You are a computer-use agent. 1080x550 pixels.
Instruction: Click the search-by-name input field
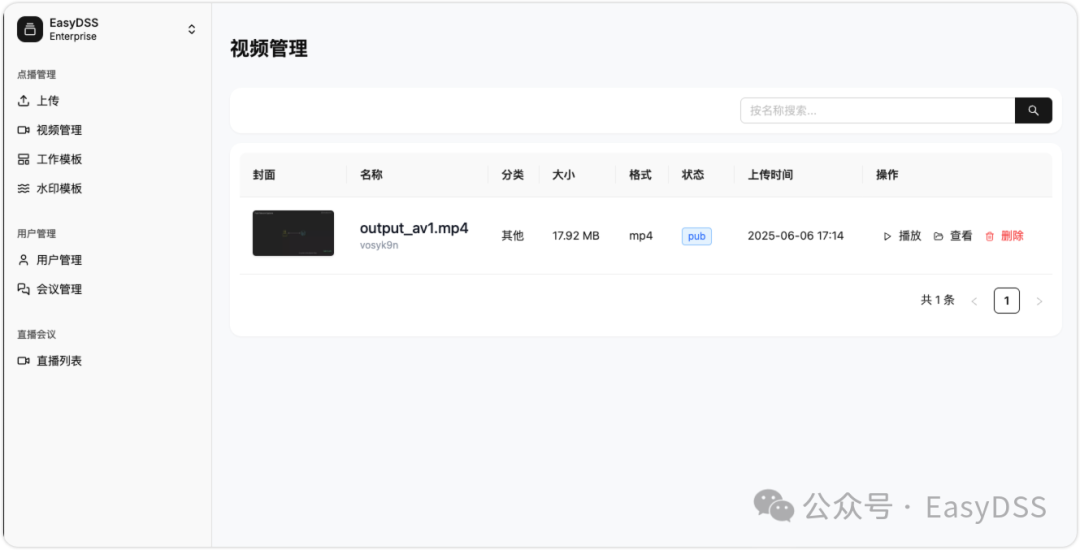[x=878, y=110]
